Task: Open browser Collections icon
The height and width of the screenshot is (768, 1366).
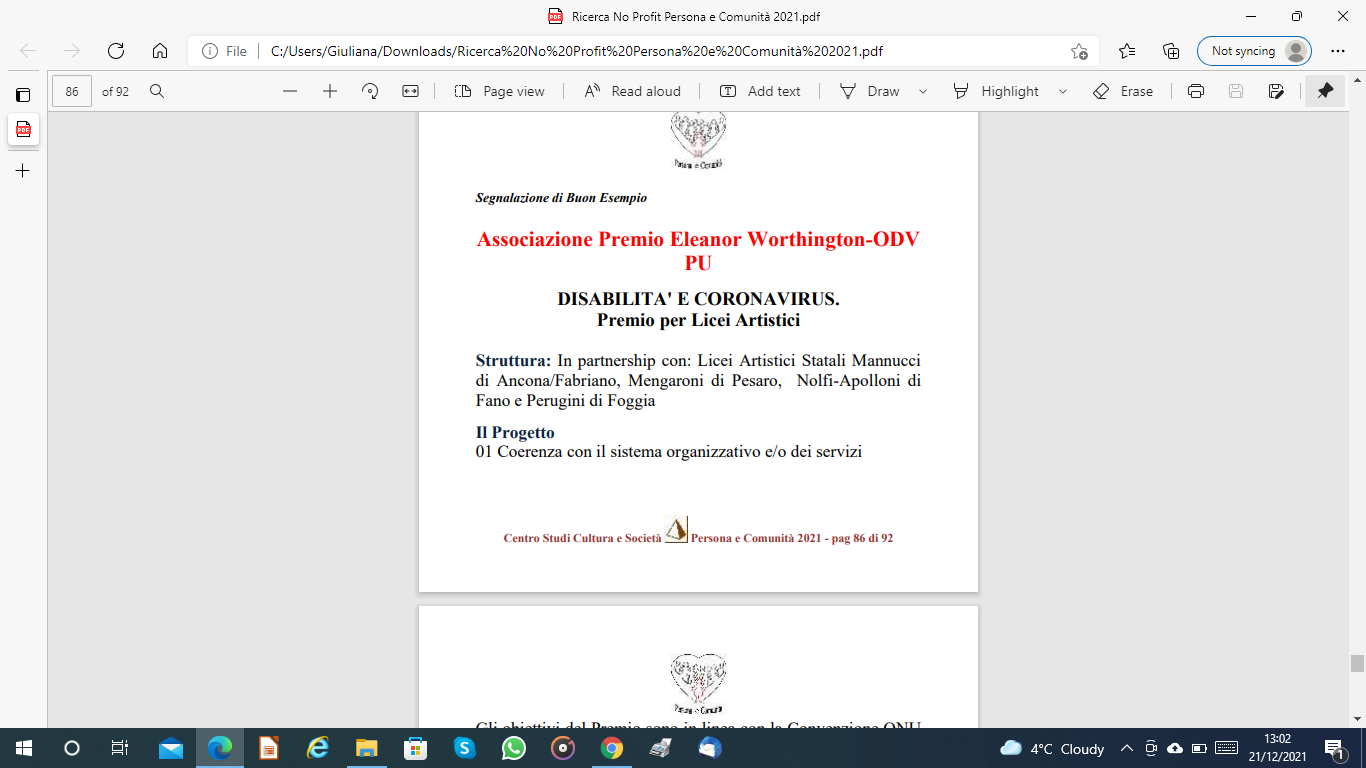Action: [x=1171, y=51]
